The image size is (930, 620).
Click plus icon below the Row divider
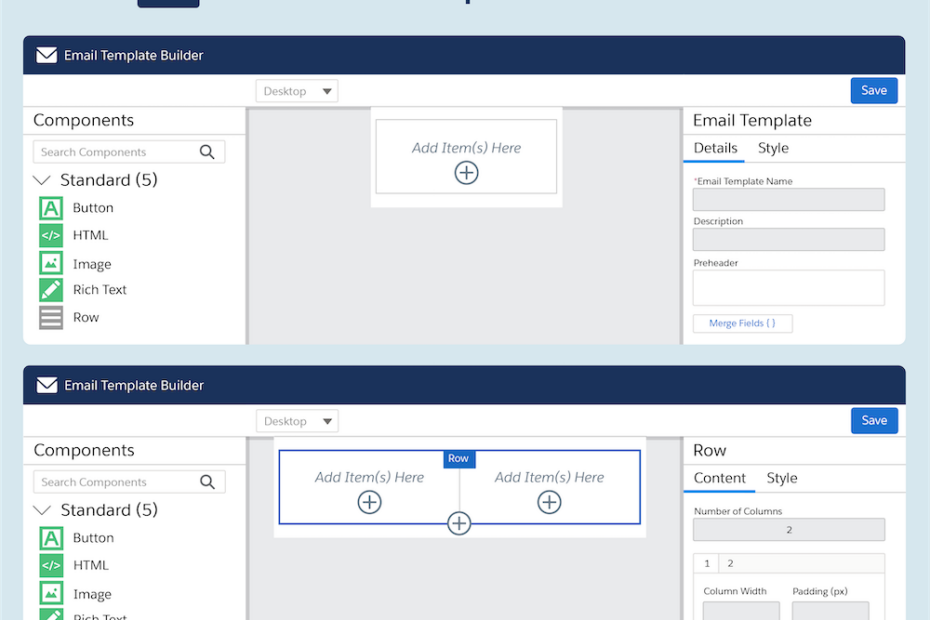click(459, 523)
